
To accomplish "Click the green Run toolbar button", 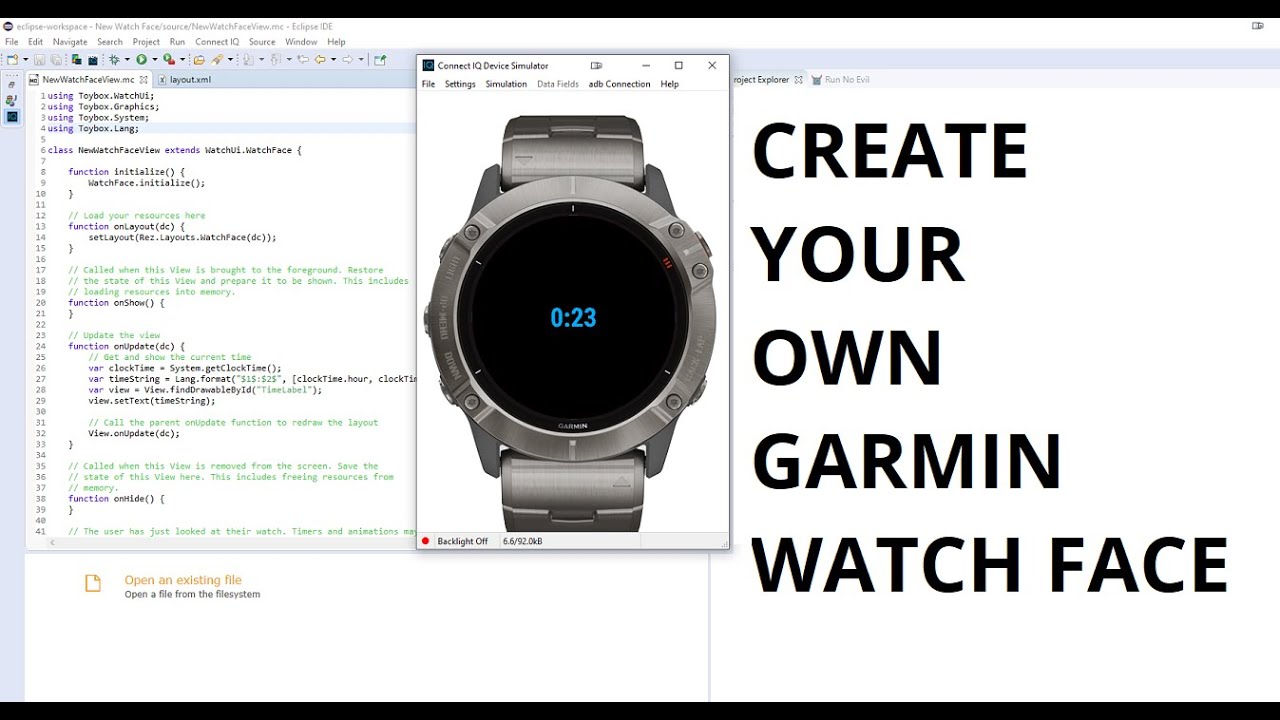I will (141, 59).
